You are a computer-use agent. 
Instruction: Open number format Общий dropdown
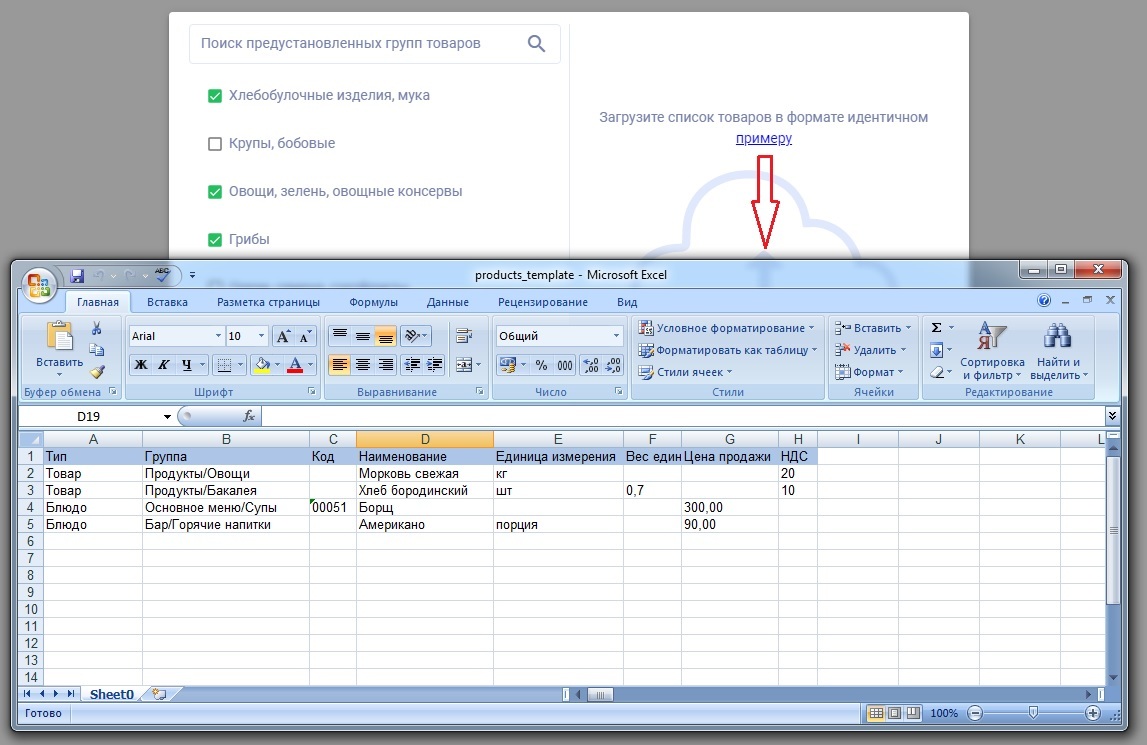pos(616,336)
